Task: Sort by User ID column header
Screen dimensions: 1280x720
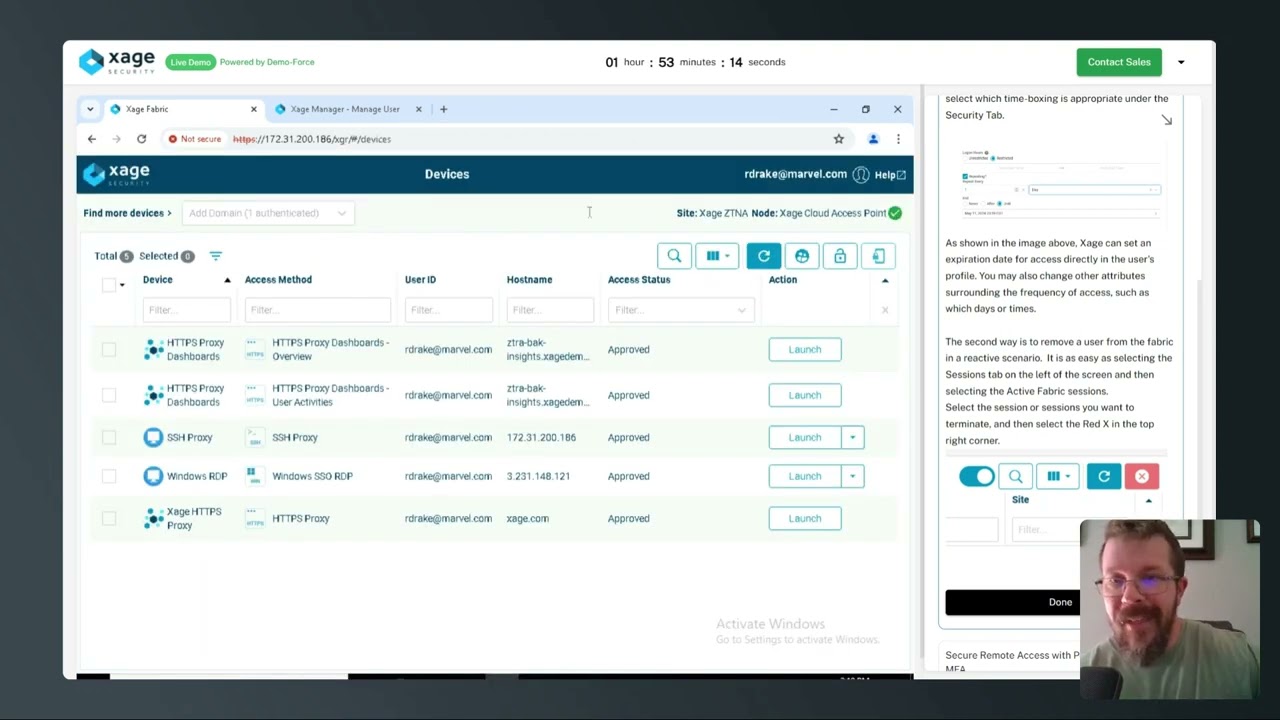Action: (420, 280)
